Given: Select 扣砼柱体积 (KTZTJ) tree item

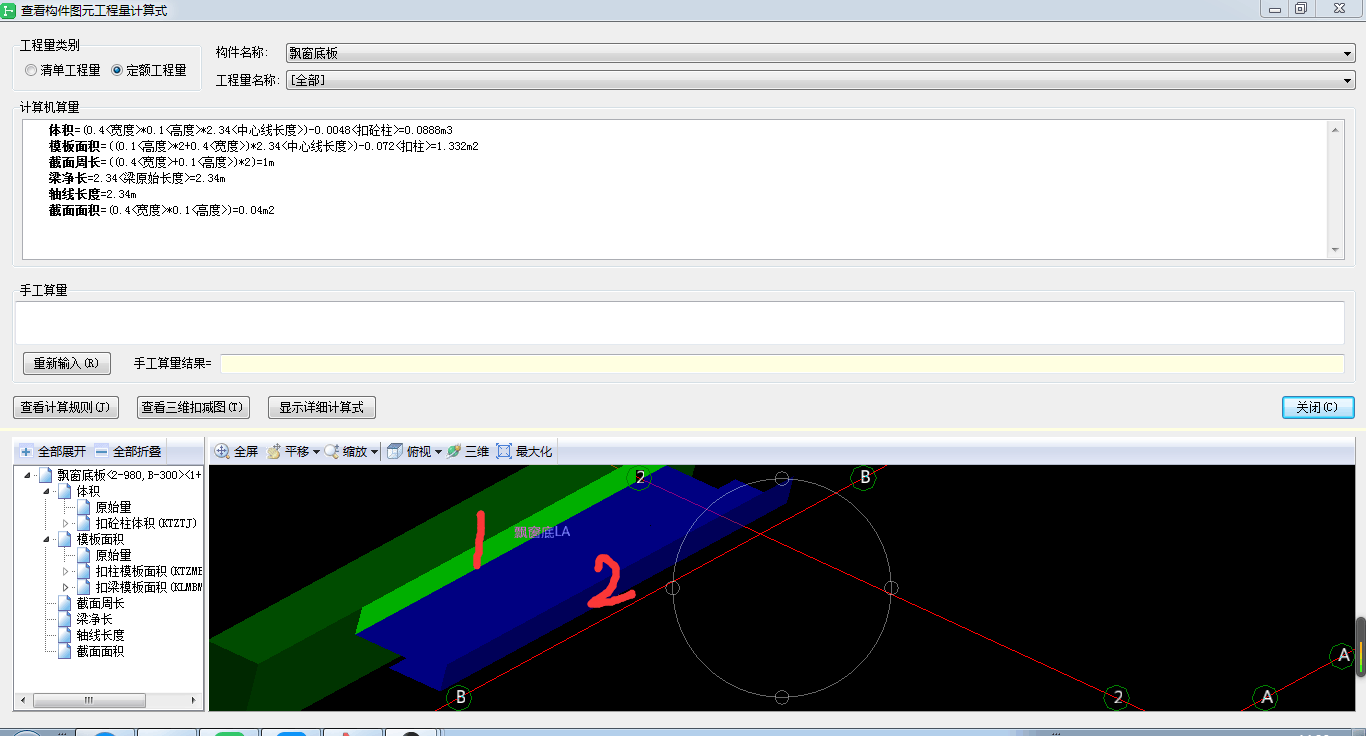Looking at the screenshot, I should click(x=146, y=523).
